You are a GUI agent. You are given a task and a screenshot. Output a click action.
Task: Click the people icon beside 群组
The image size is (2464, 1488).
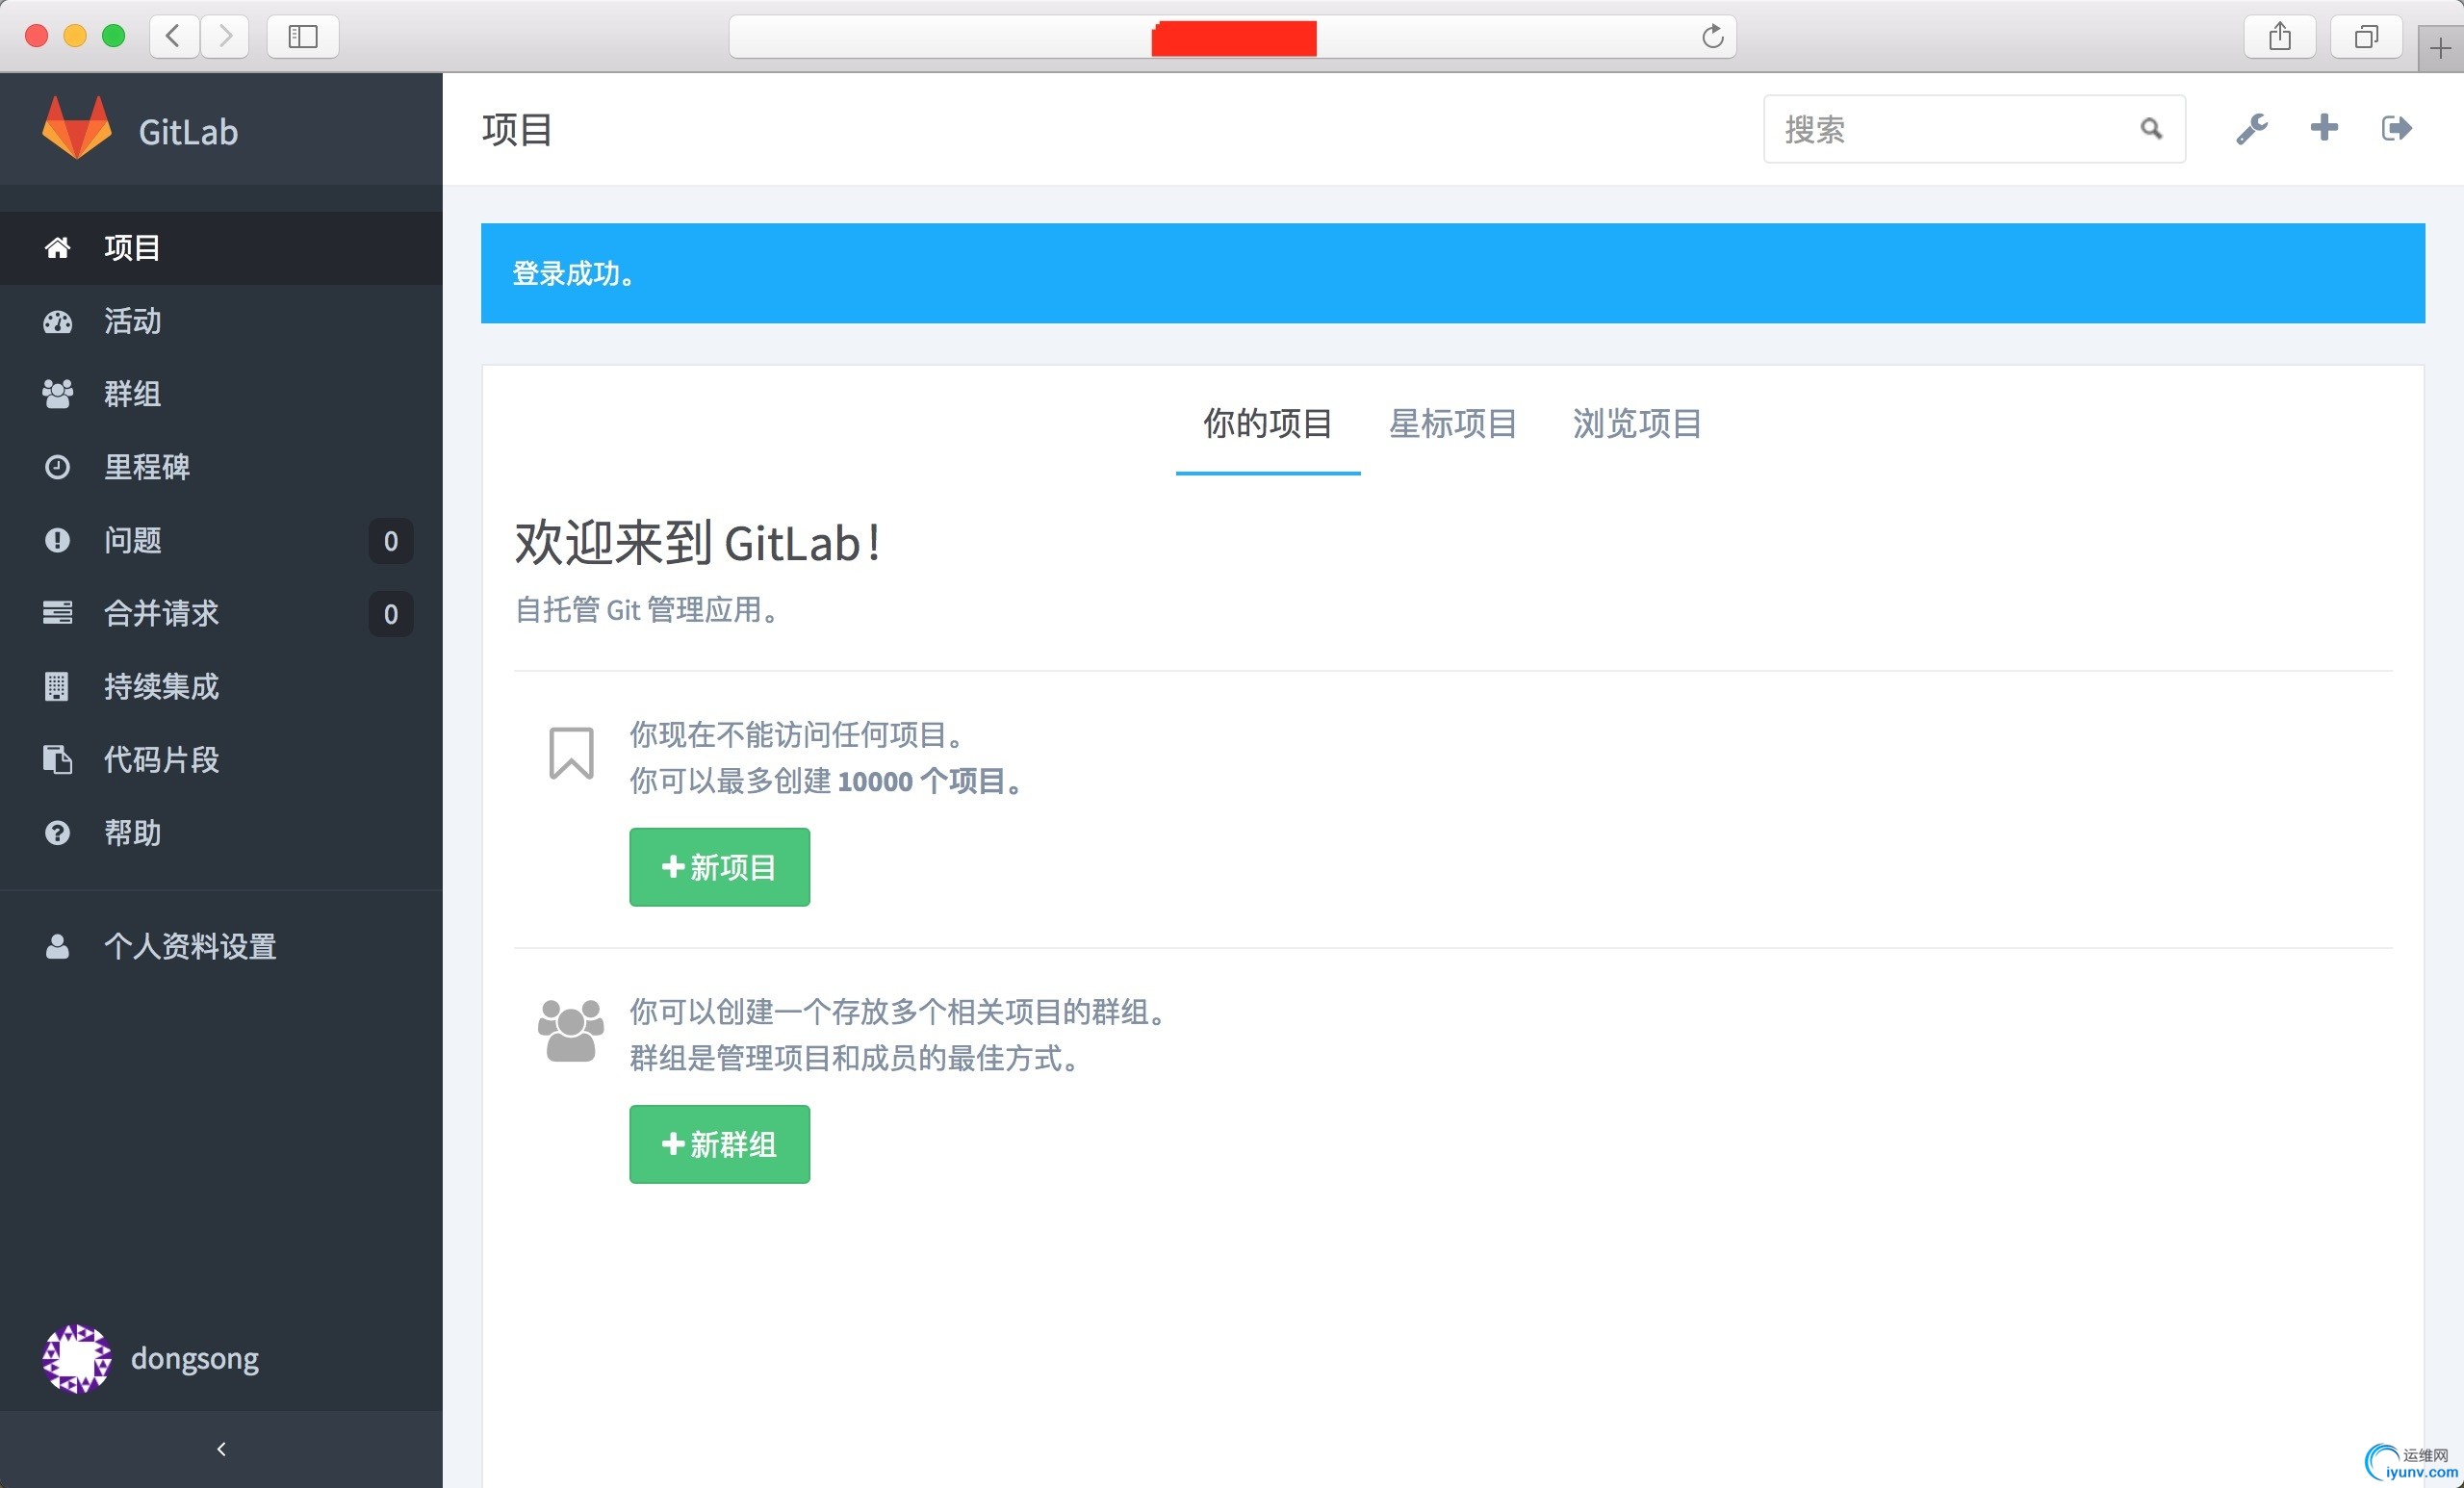click(57, 394)
